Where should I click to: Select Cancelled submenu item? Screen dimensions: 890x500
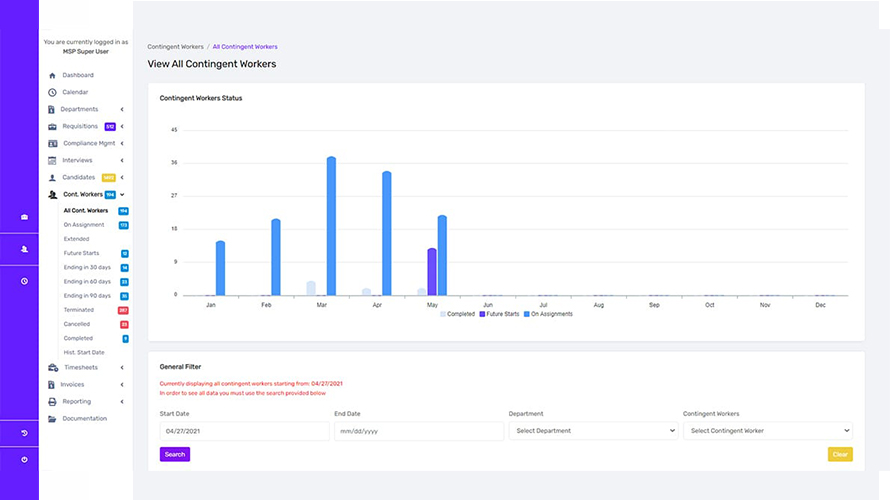tap(77, 324)
